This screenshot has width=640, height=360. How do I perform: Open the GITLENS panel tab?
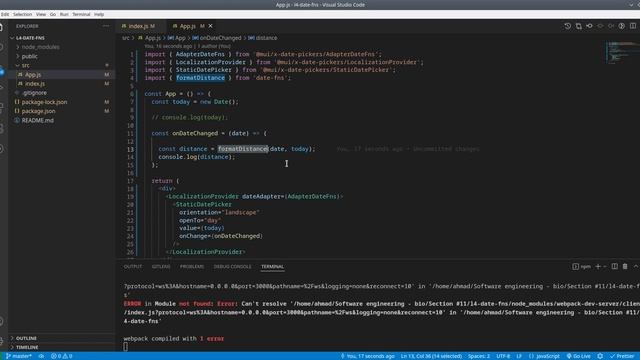point(161,267)
